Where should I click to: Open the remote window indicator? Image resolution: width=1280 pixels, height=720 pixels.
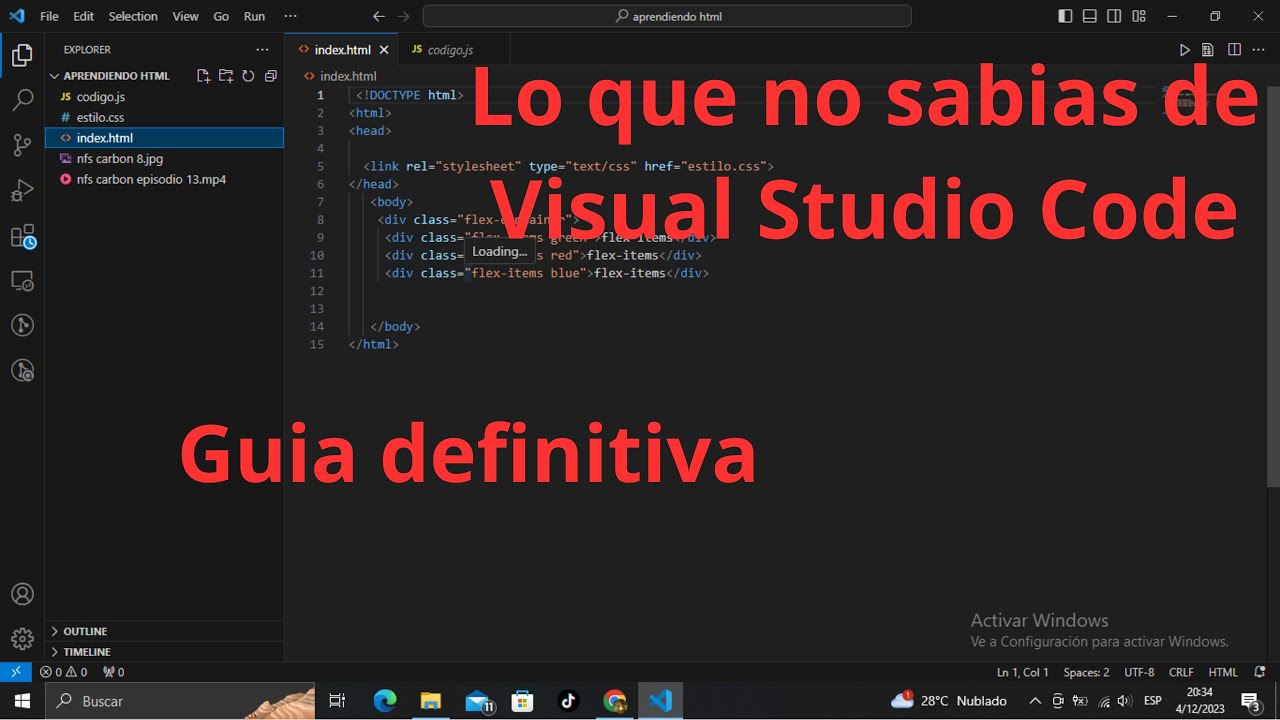point(16,672)
